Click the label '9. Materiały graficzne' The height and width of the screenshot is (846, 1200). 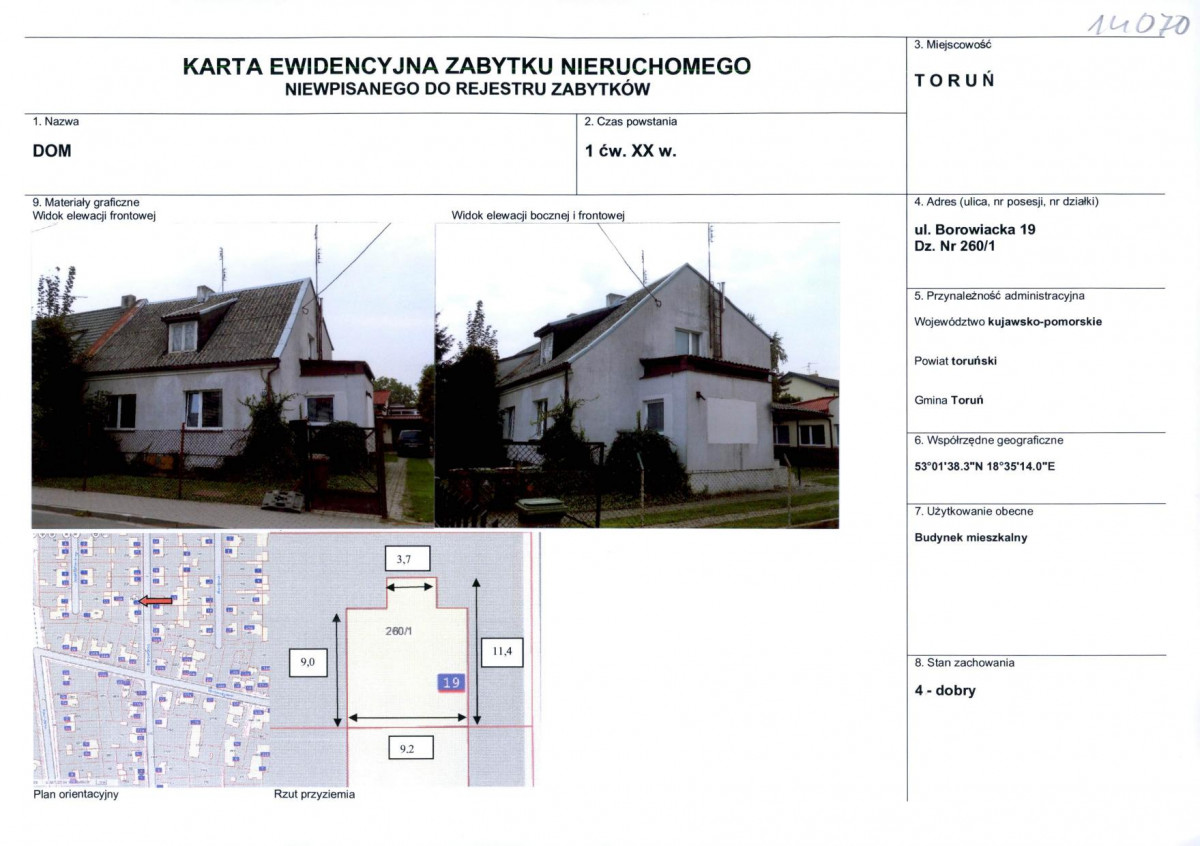[85, 202]
